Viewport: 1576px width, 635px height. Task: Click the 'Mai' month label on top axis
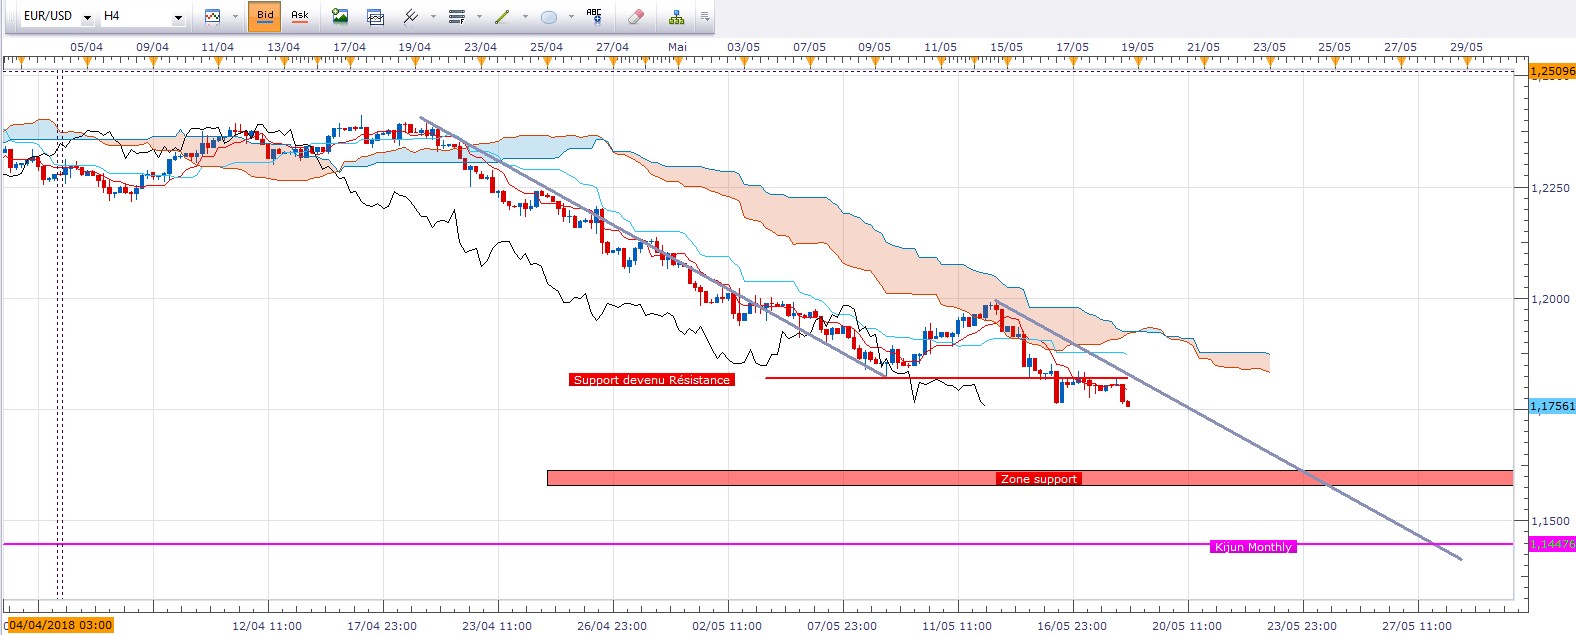tap(677, 47)
